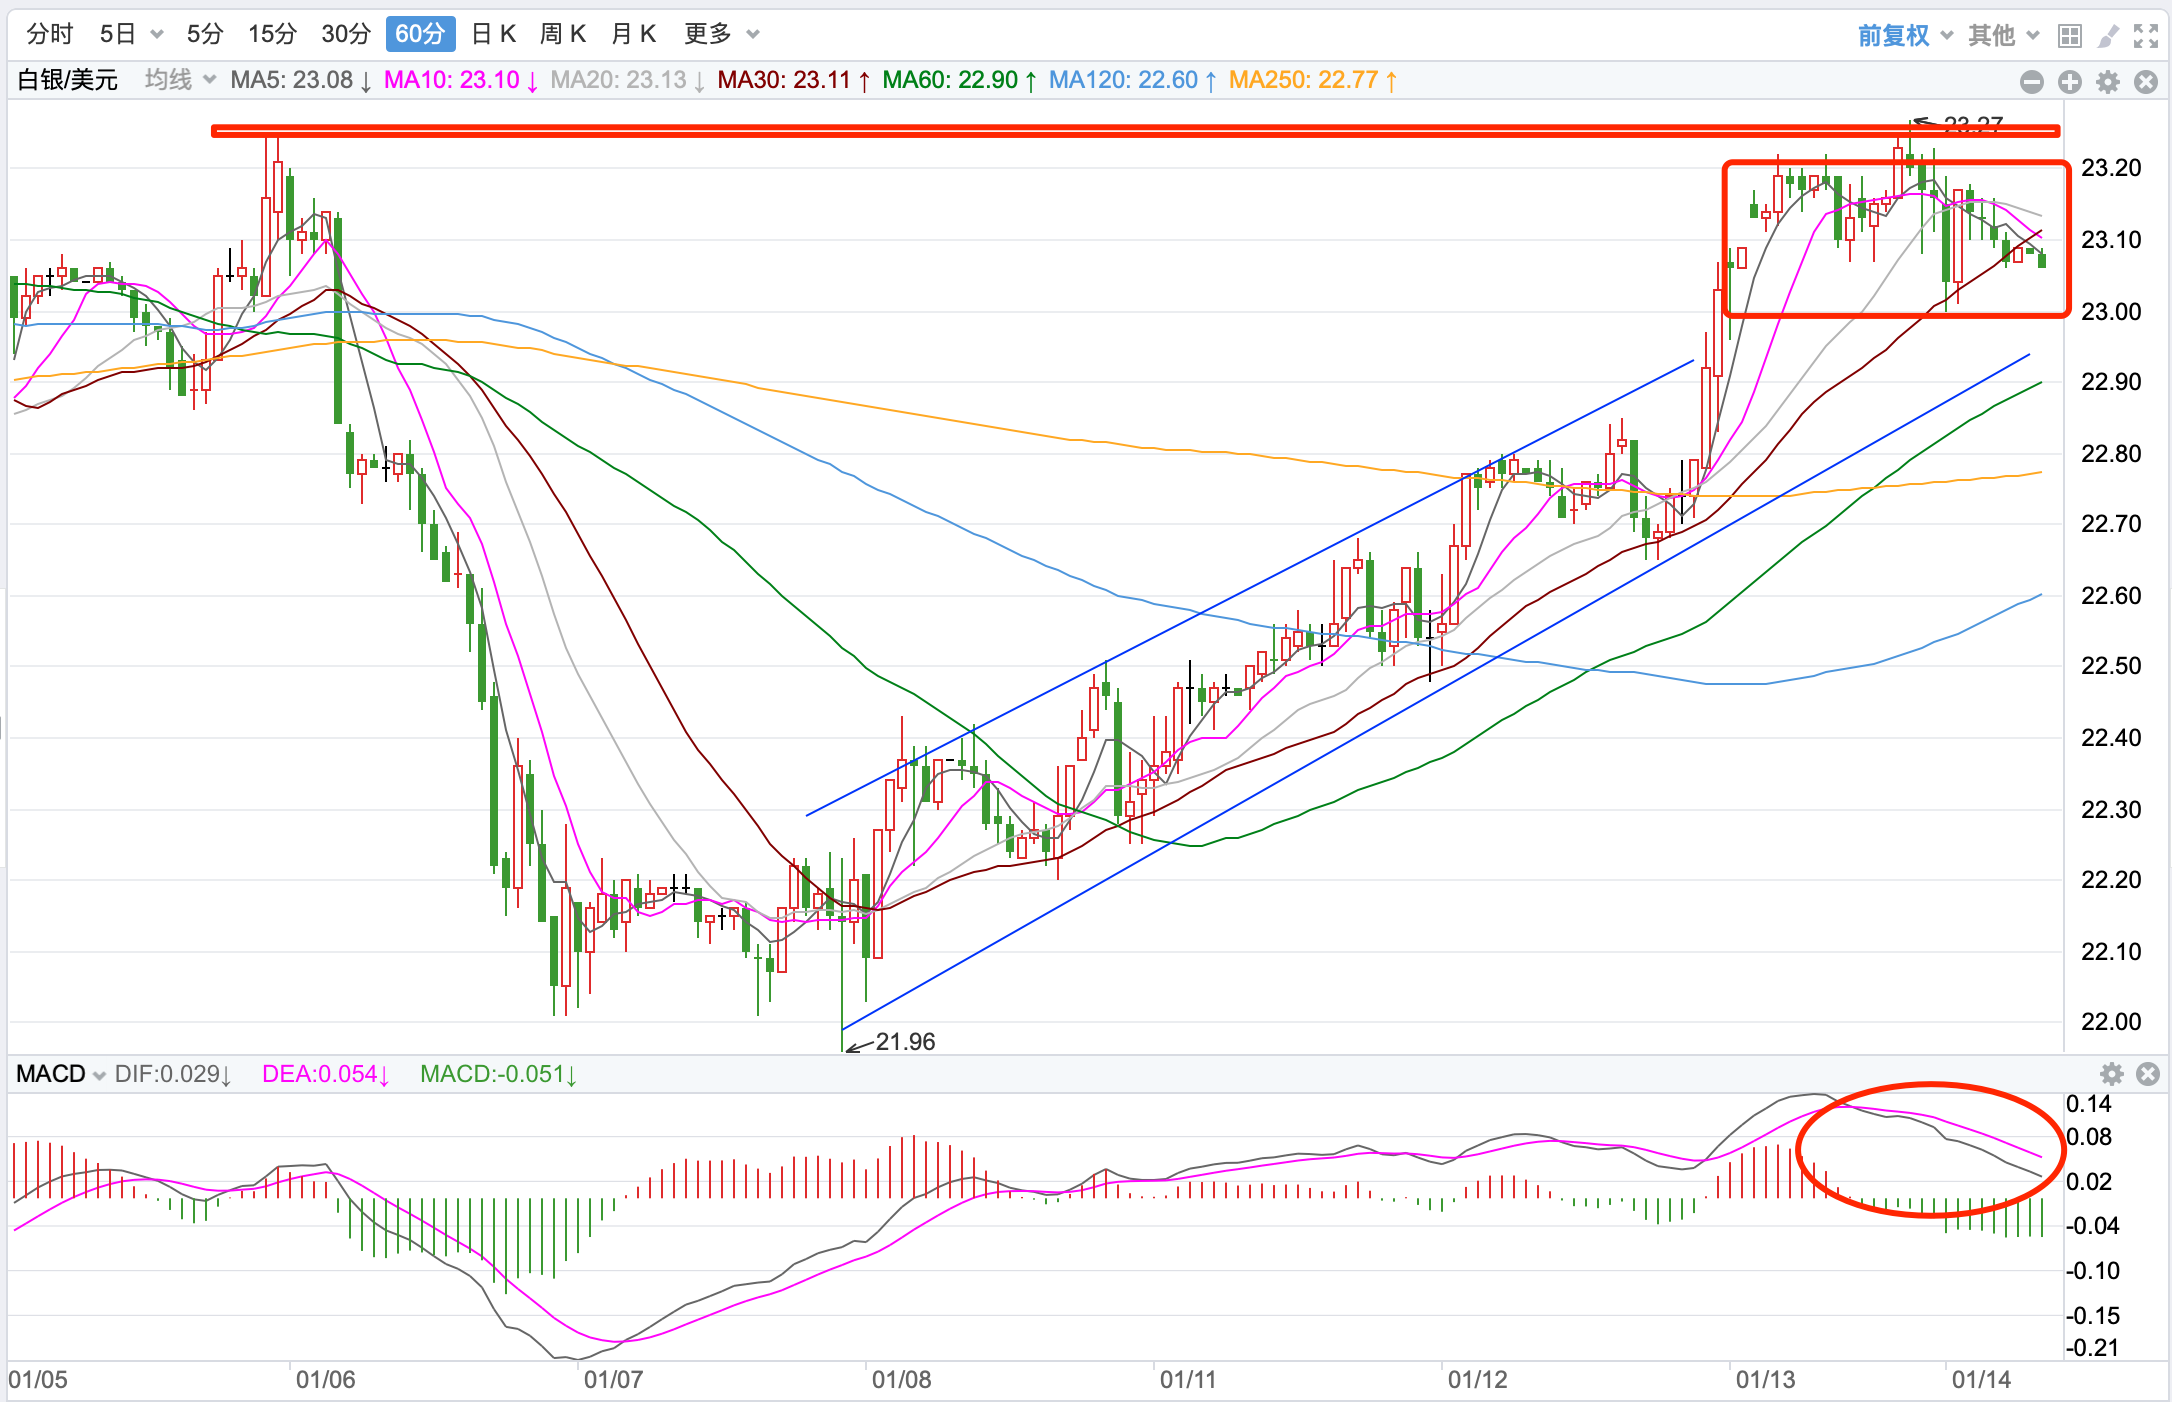Screen dimensions: 2172x1402
Task: Remove the moving average indicator
Action: [2146, 82]
